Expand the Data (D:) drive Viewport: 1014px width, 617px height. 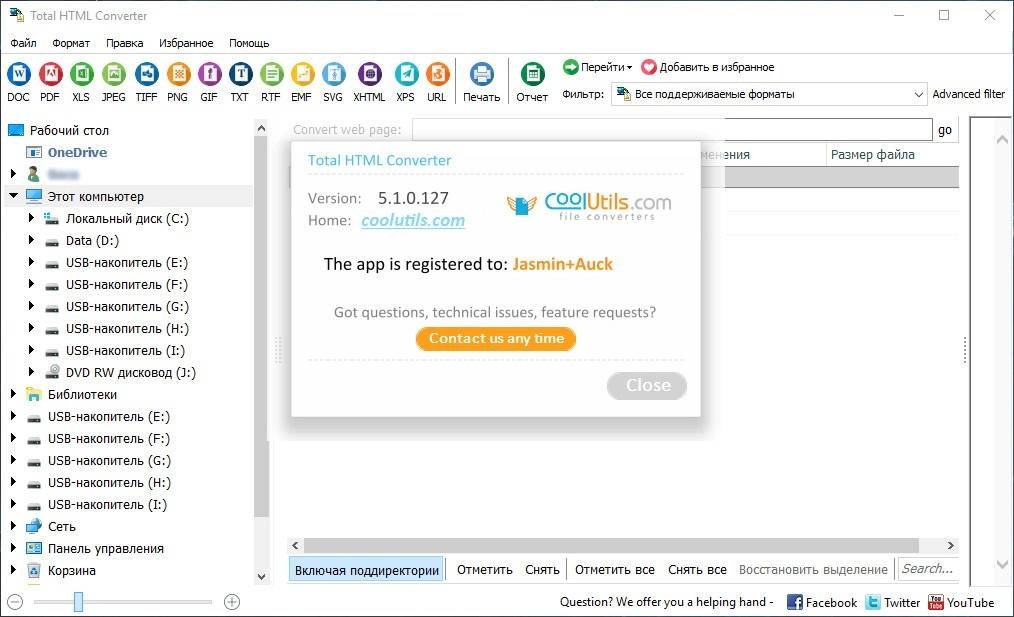[30, 240]
